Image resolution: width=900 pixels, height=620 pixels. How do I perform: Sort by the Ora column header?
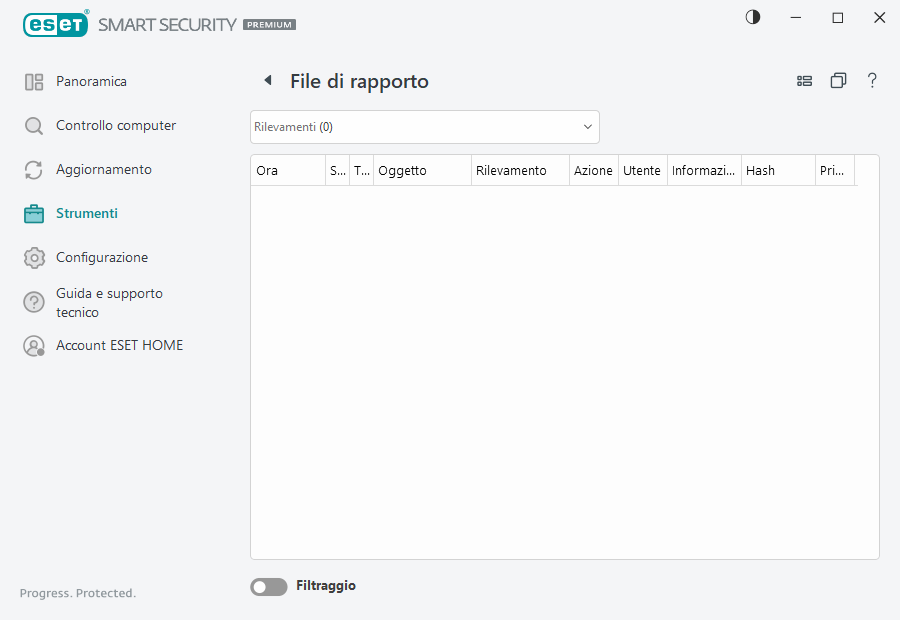(287, 171)
